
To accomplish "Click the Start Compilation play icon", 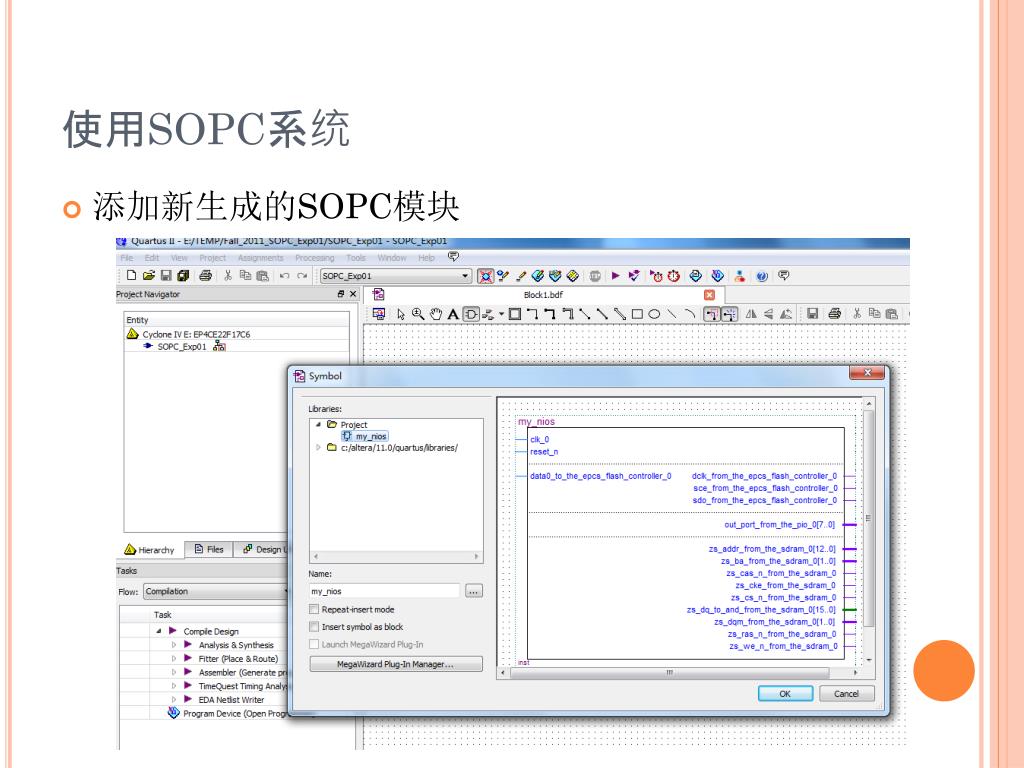I will [x=615, y=276].
